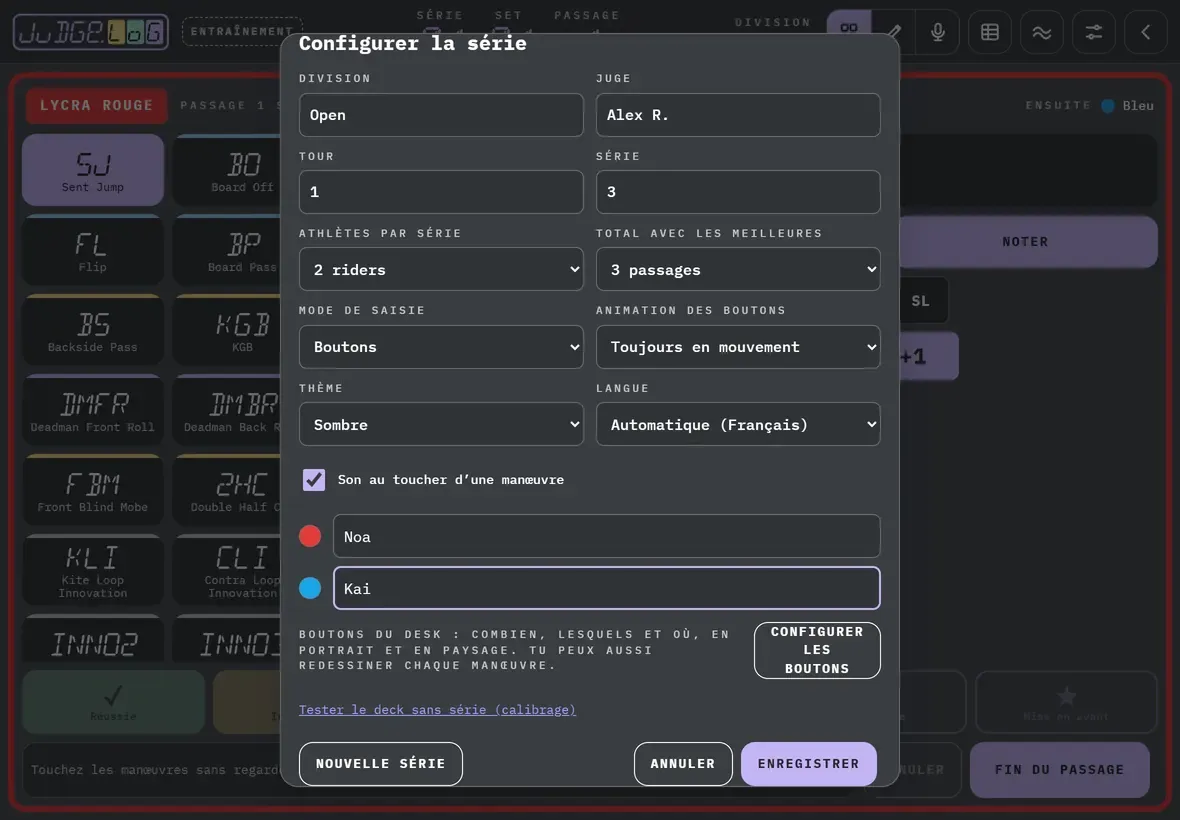Click the Tour input field

tap(441, 192)
